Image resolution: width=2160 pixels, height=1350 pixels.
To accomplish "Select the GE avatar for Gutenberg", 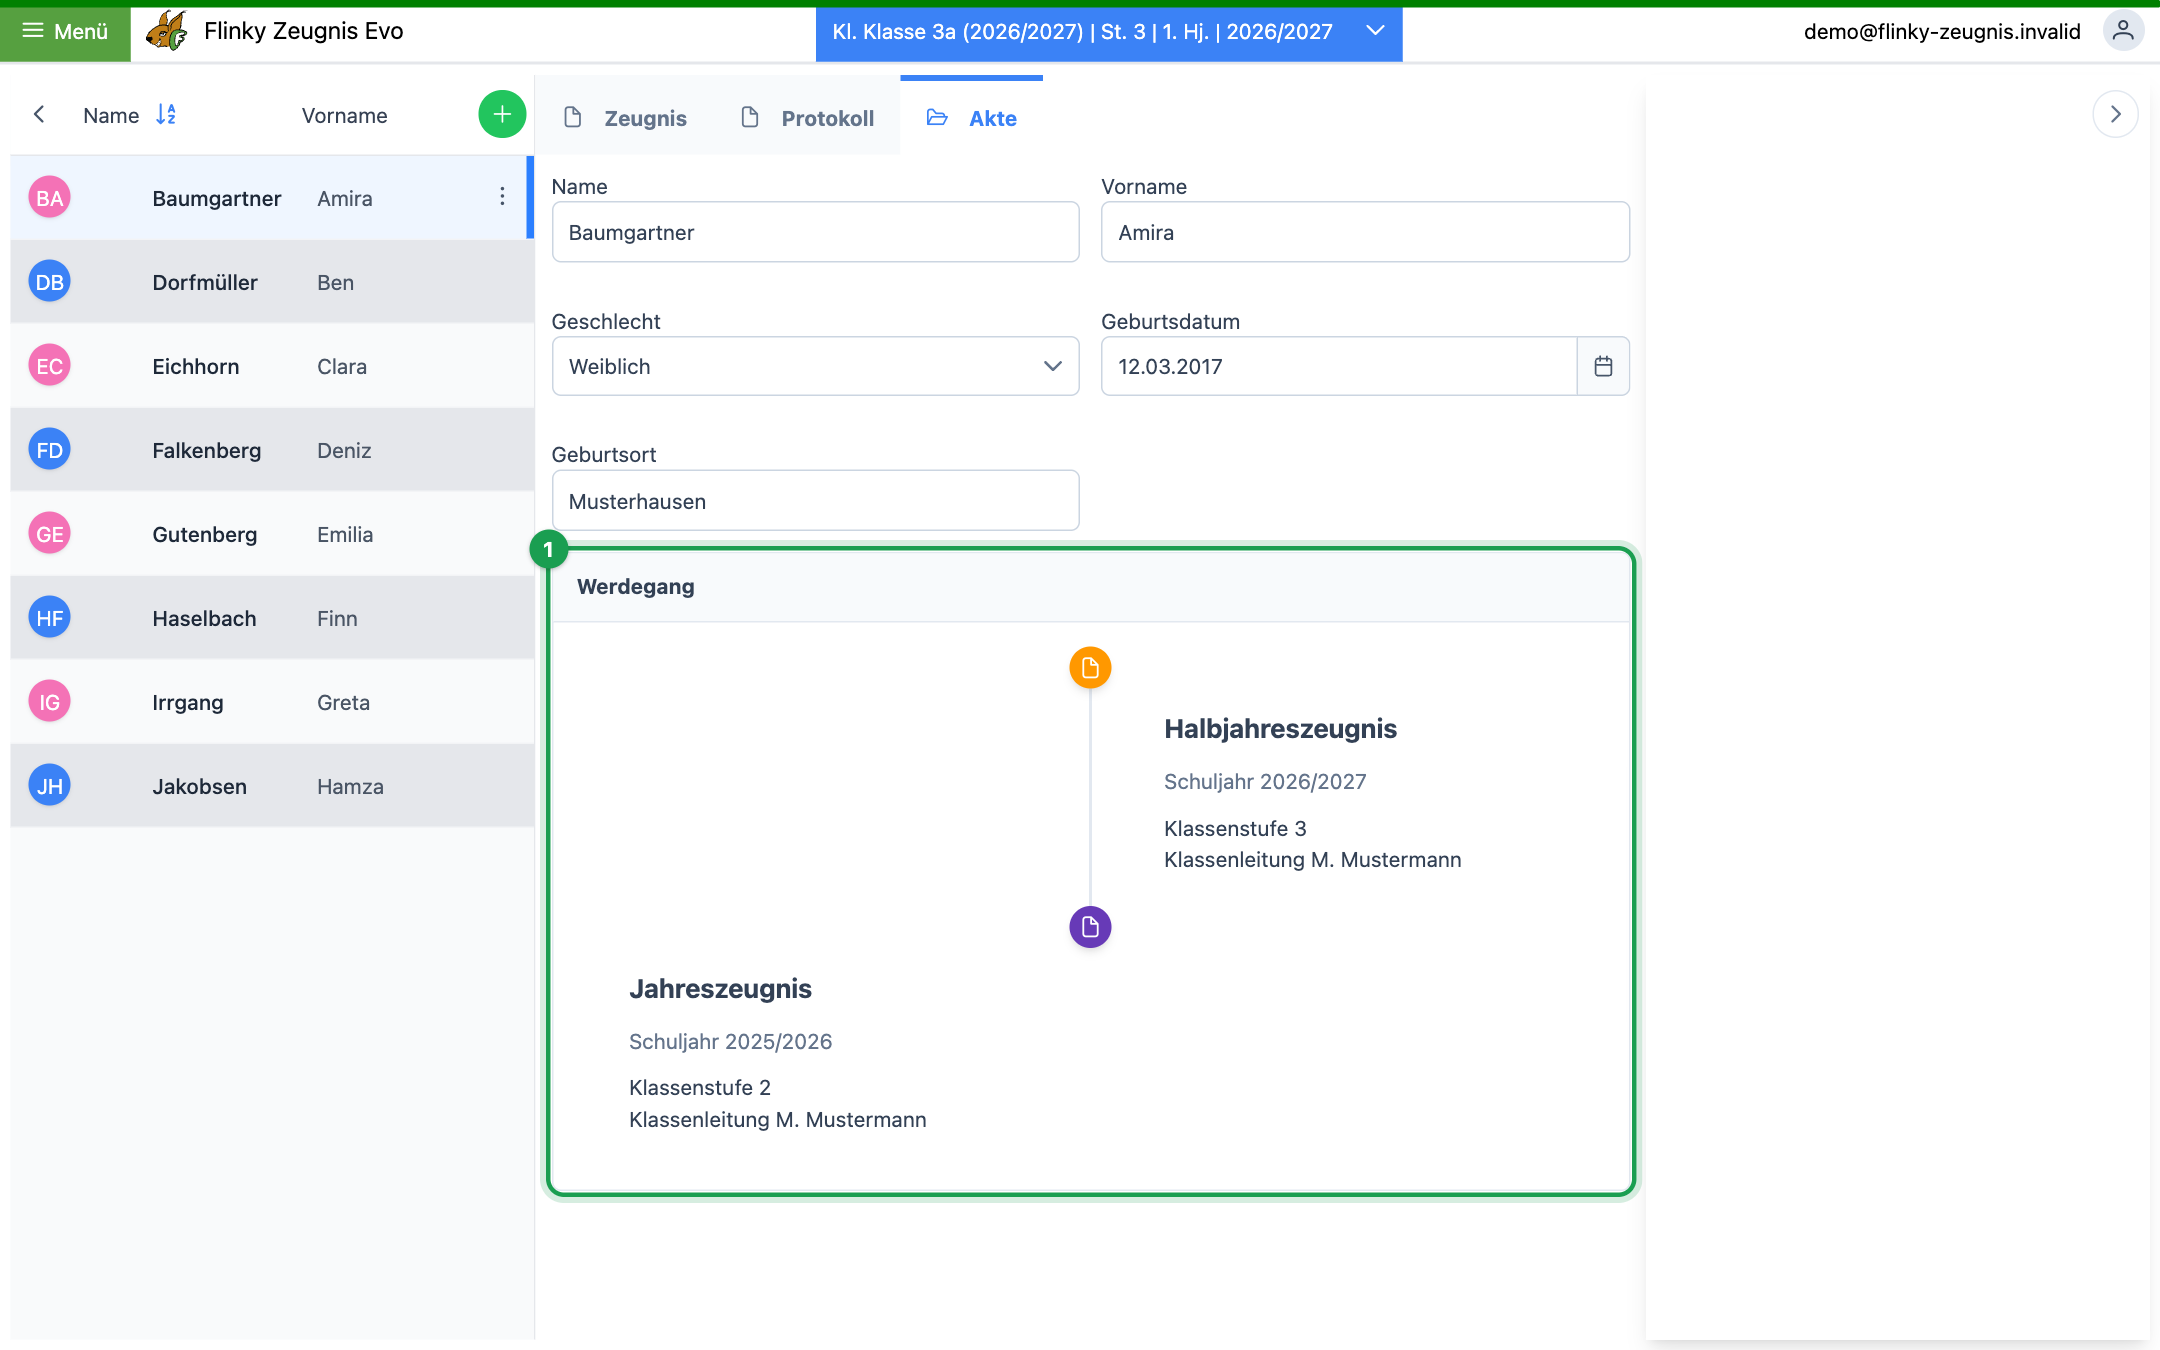I will click(49, 534).
